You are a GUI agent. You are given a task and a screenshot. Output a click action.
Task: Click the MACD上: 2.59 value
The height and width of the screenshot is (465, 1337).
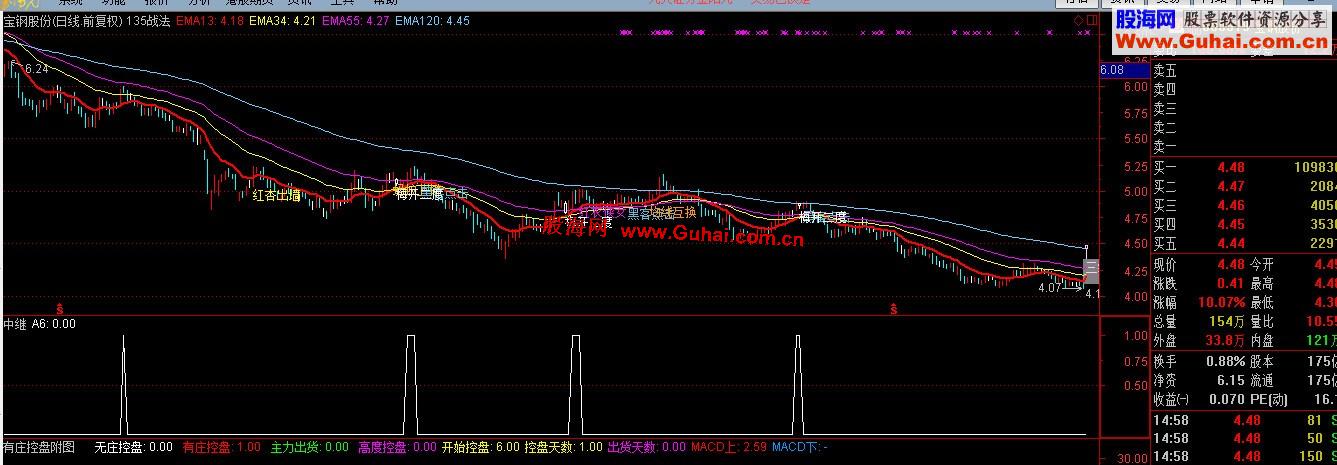(x=729, y=447)
